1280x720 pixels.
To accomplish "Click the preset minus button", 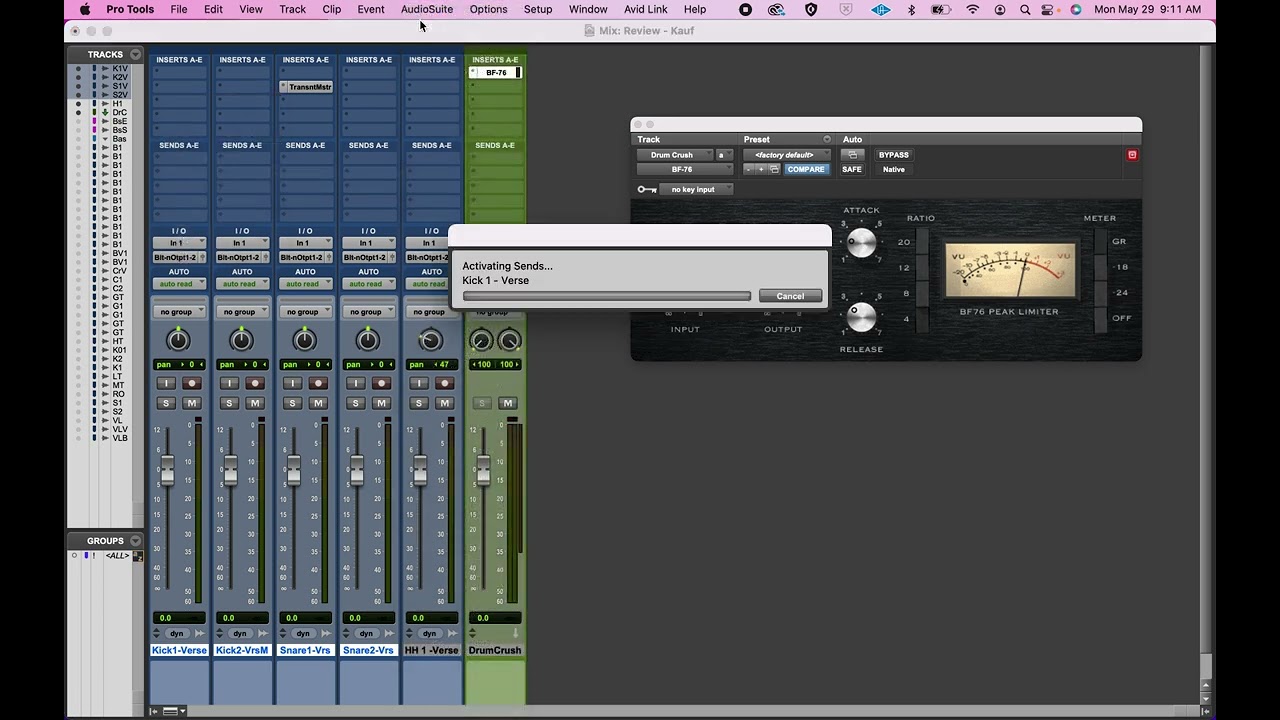I will point(748,169).
